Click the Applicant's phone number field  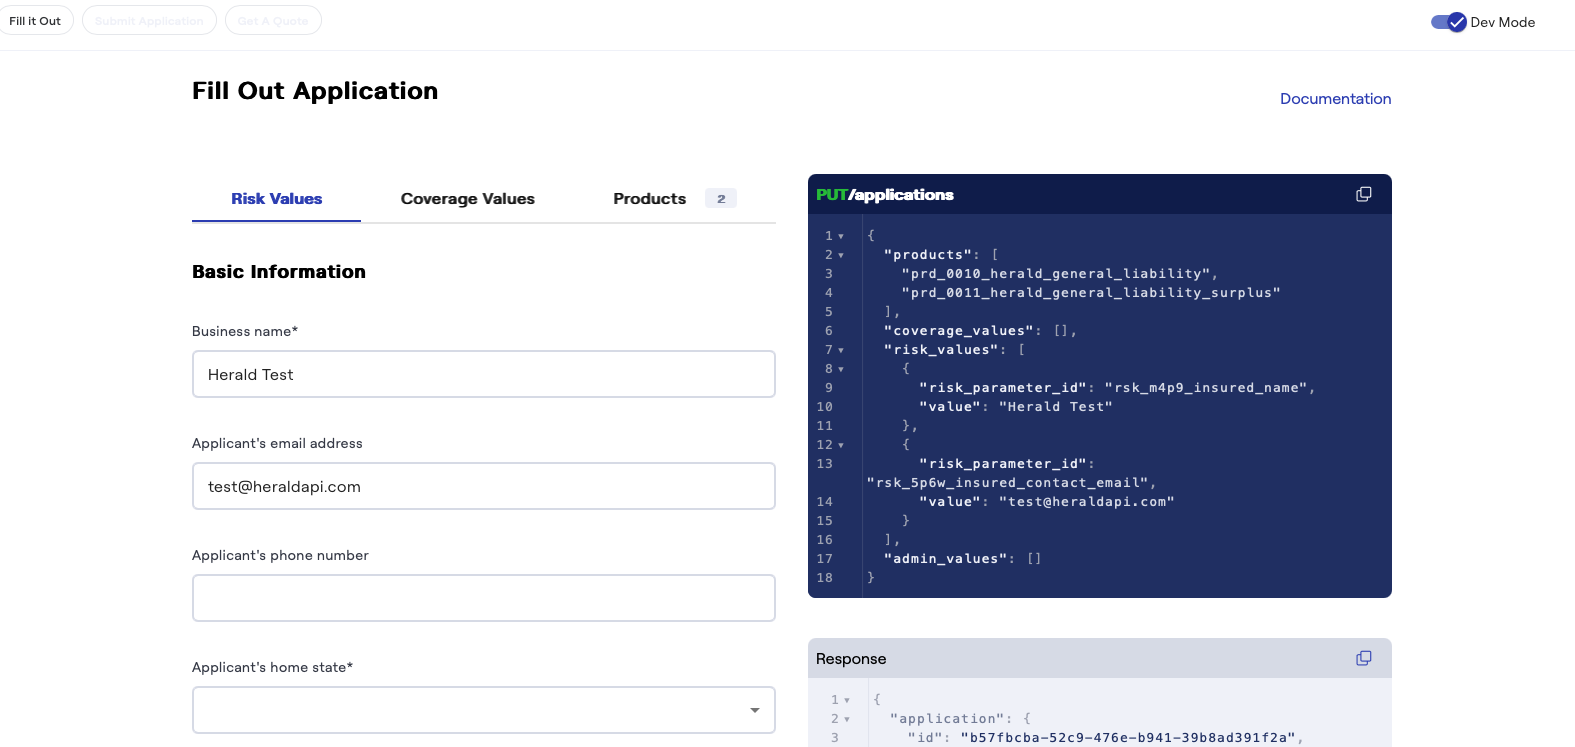[x=484, y=598]
